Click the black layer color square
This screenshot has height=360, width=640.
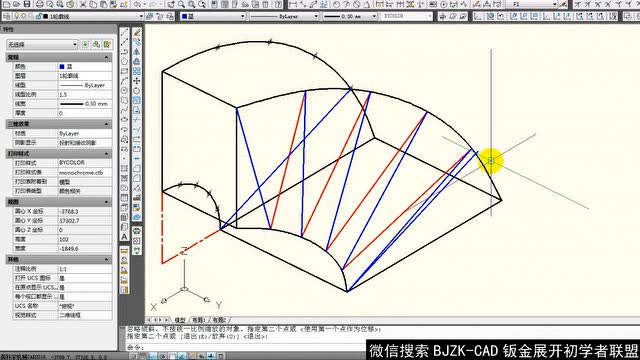[46, 16]
